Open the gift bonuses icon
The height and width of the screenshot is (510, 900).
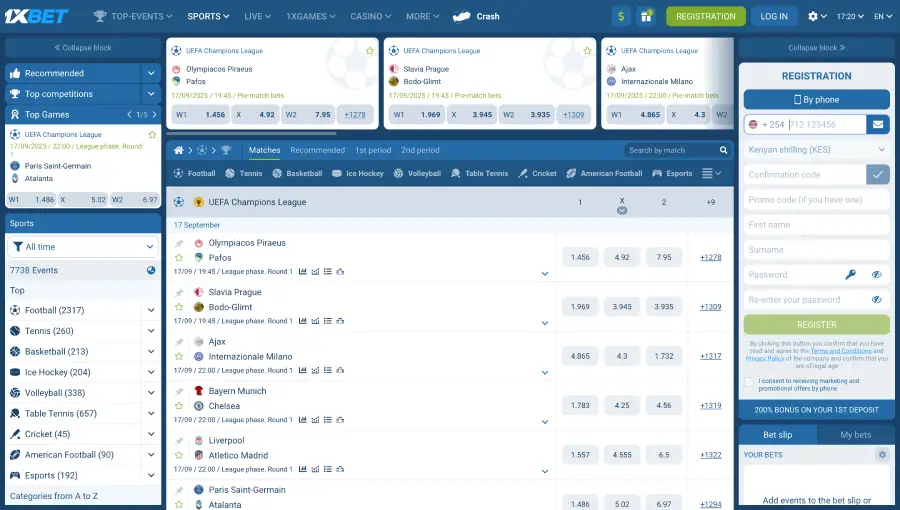coord(646,16)
